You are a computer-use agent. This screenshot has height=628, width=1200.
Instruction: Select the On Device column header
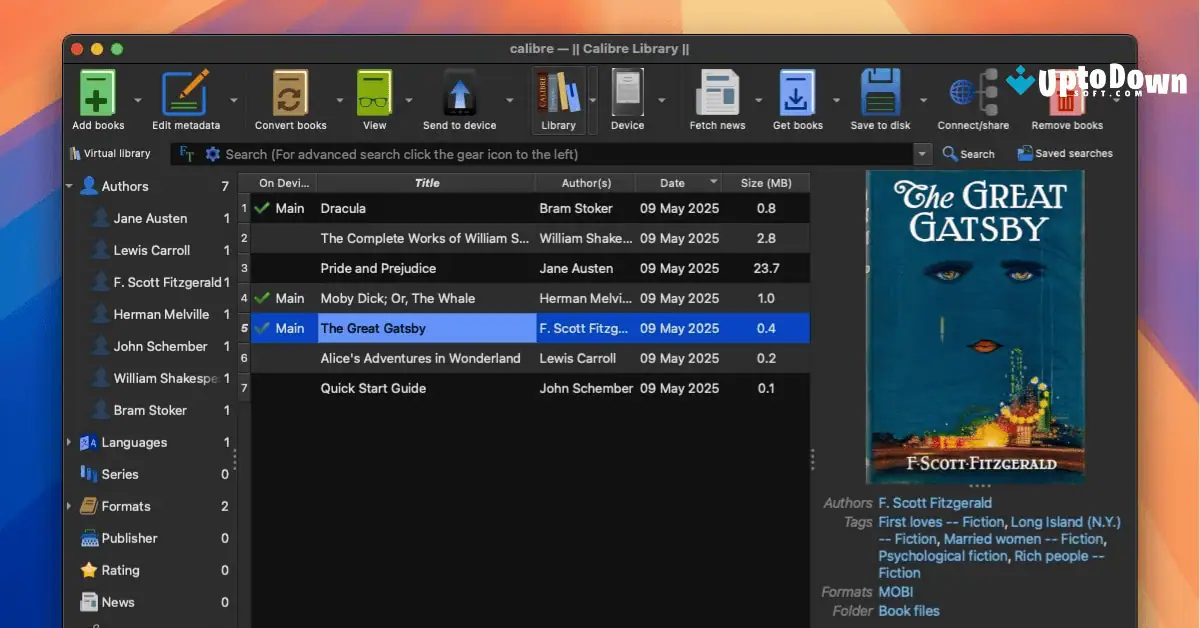[x=281, y=182]
